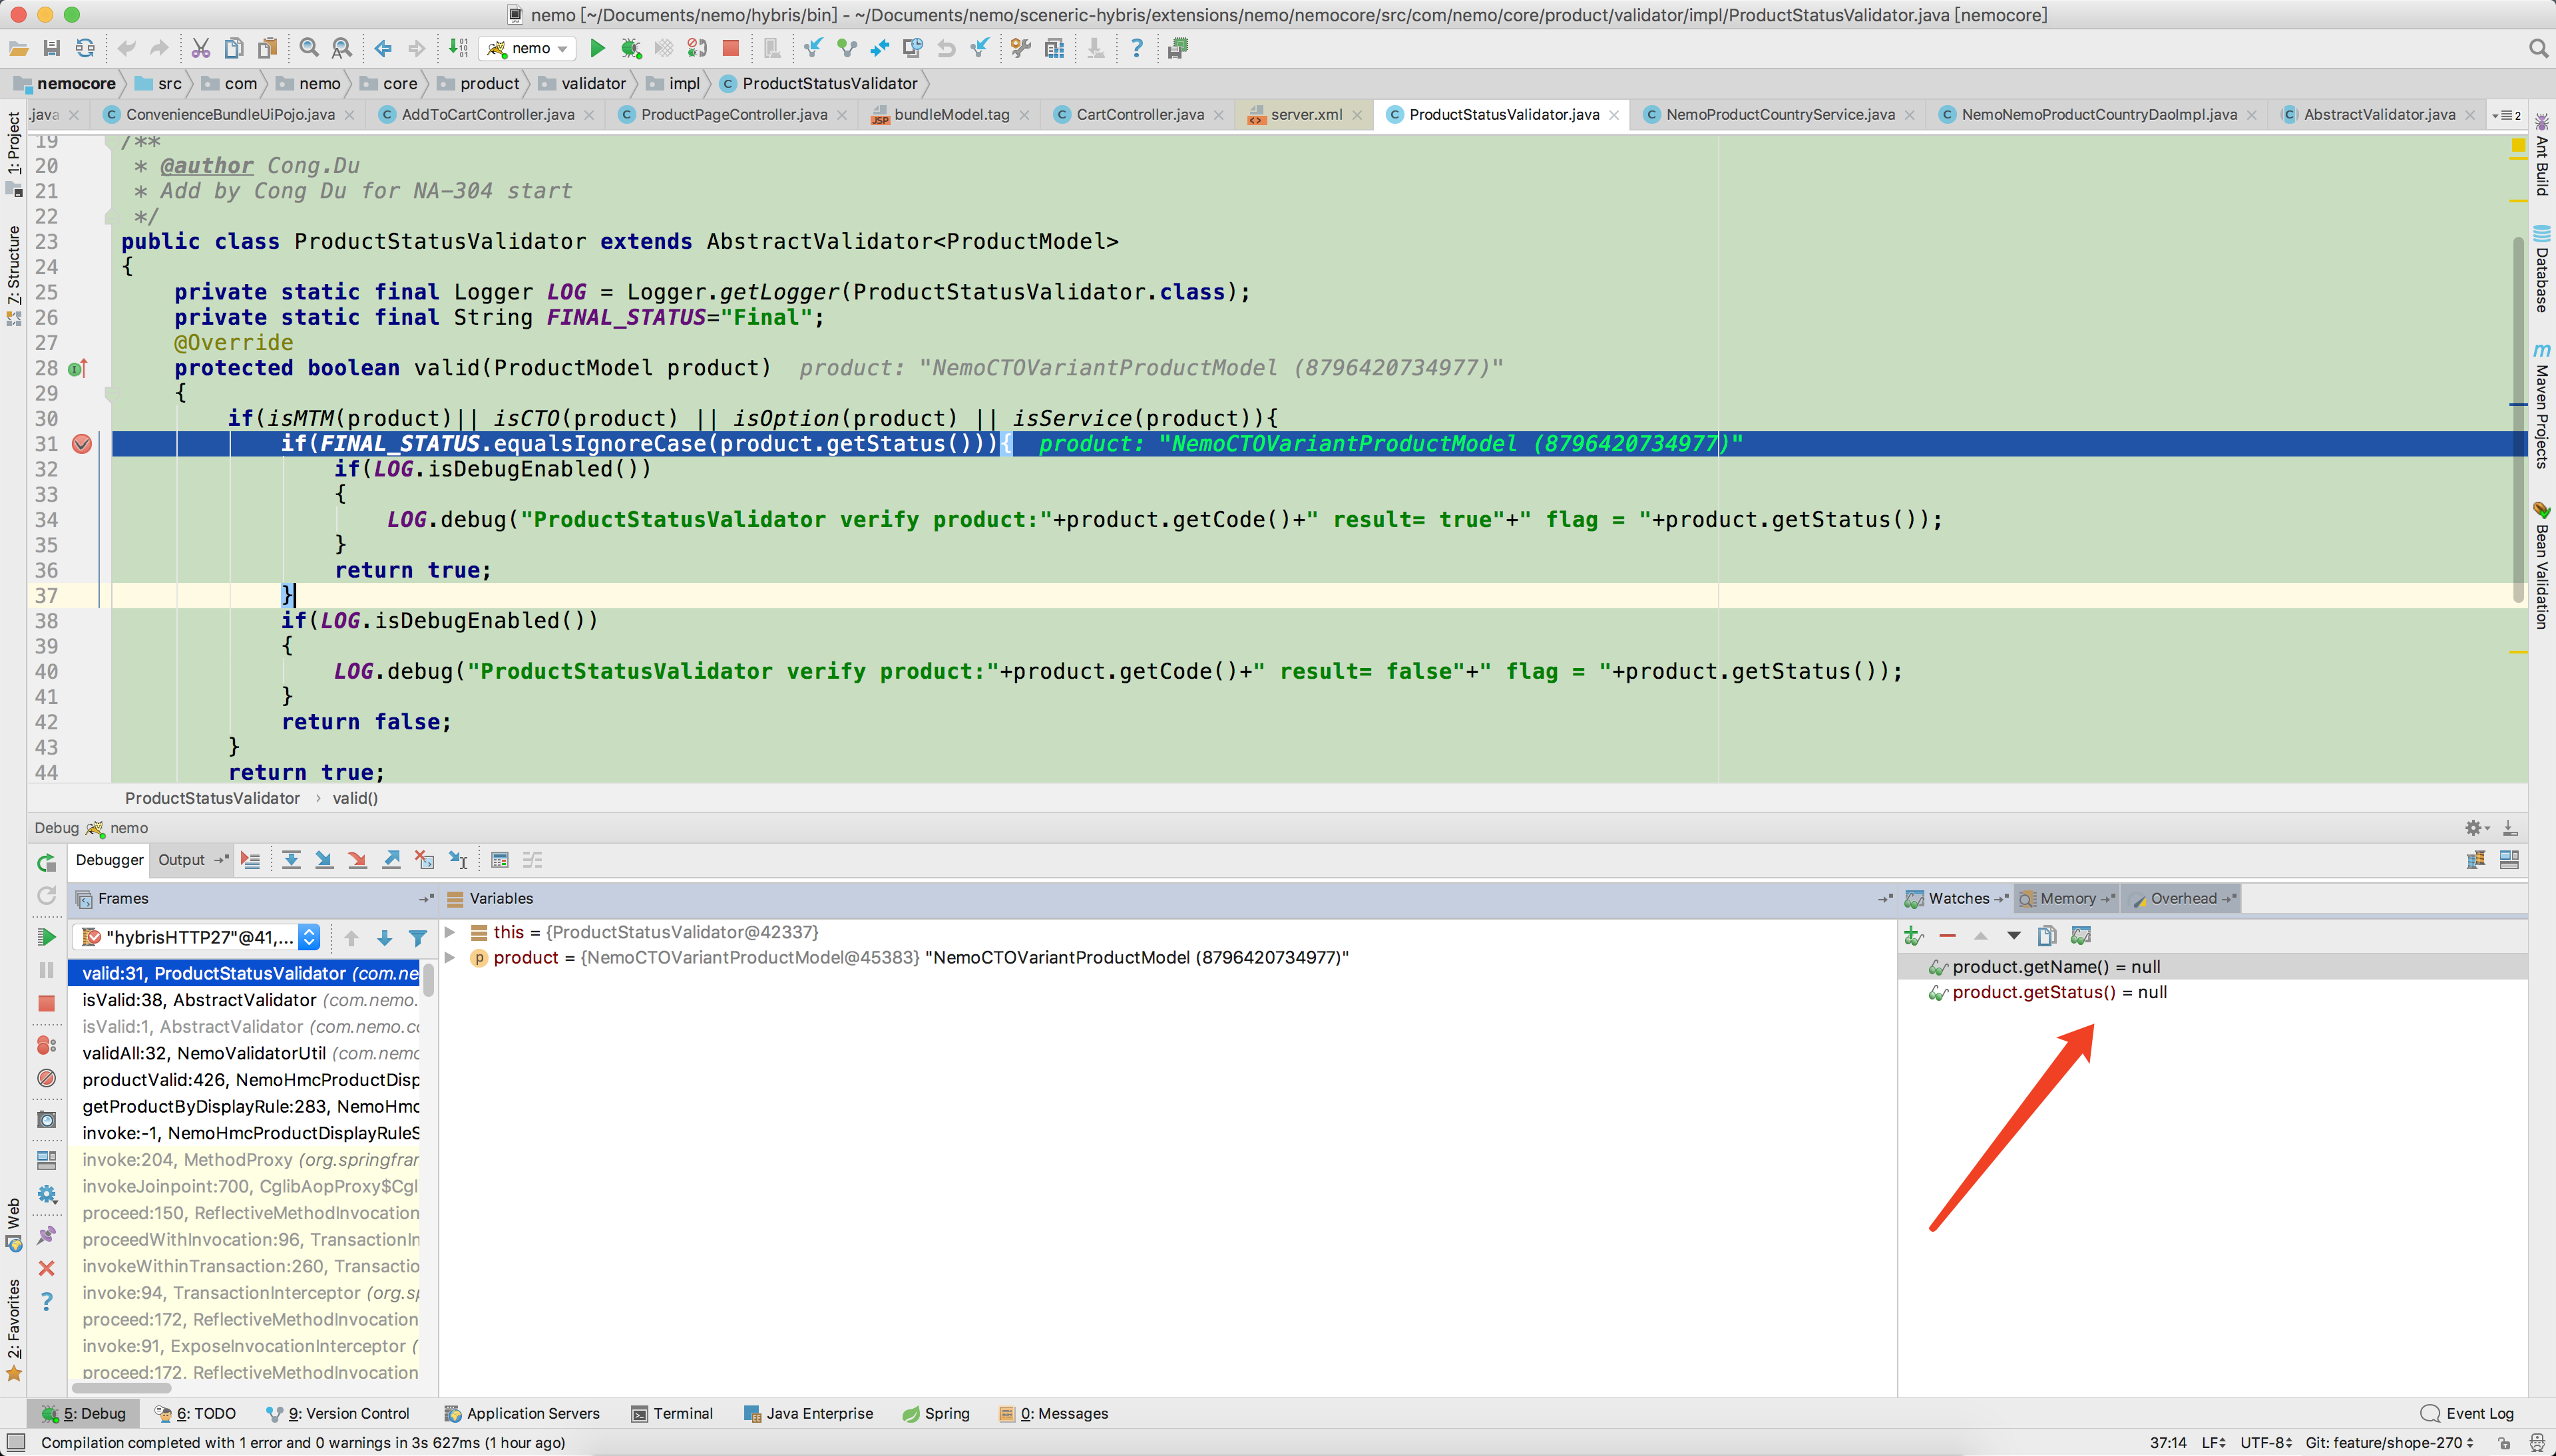Click Rerun nemo icon in debug sidebar
Image resolution: width=2556 pixels, height=1456 pixels.
pyautogui.click(x=46, y=863)
